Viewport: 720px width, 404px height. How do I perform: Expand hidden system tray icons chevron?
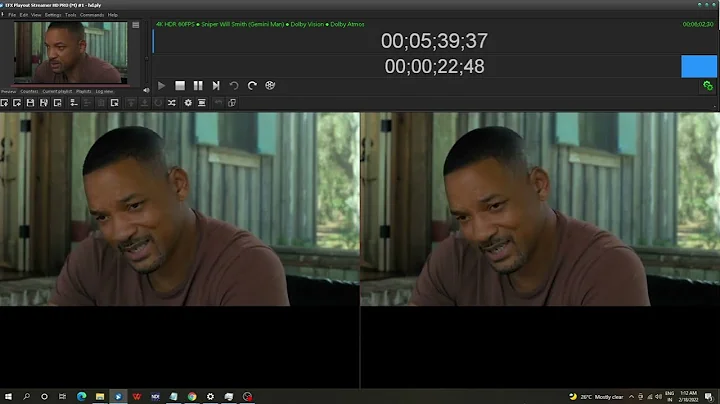point(631,397)
